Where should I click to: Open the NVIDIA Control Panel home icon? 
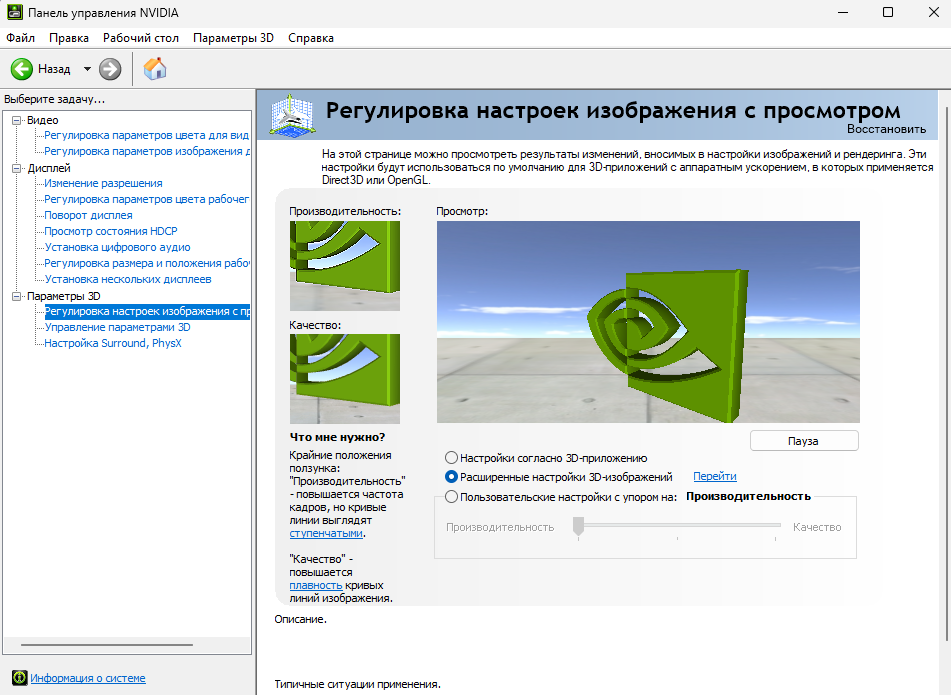(x=154, y=69)
